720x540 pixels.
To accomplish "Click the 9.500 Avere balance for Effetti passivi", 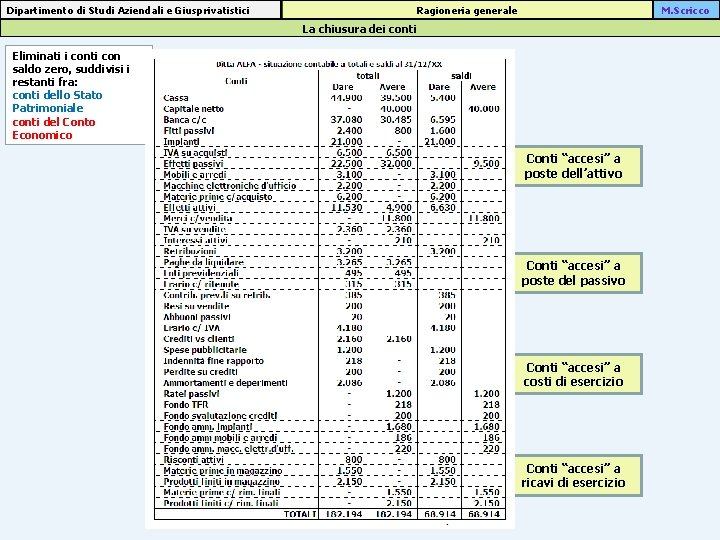I will click(486, 164).
